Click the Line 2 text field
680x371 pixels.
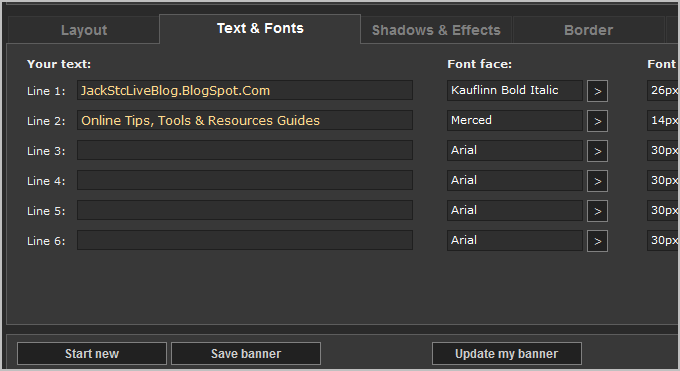245,120
